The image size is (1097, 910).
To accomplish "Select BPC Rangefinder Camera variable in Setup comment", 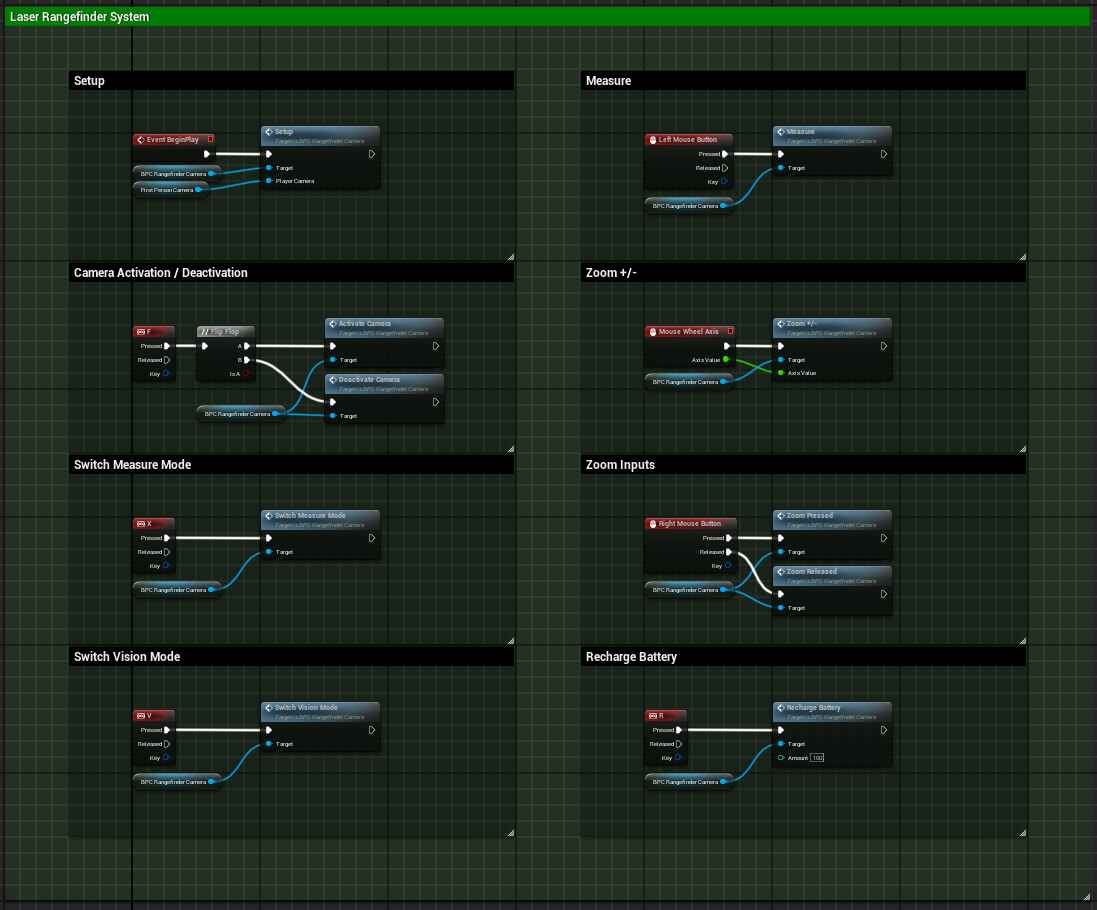I will tap(177, 173).
